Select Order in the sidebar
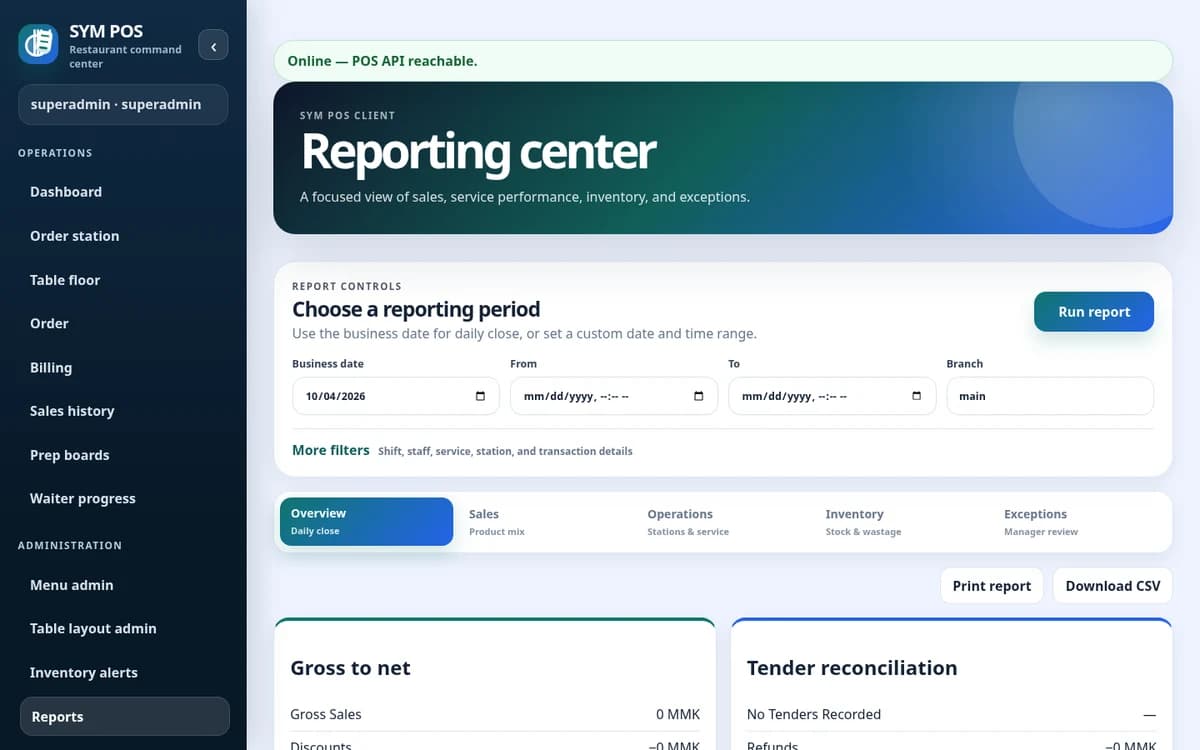 tap(125, 323)
